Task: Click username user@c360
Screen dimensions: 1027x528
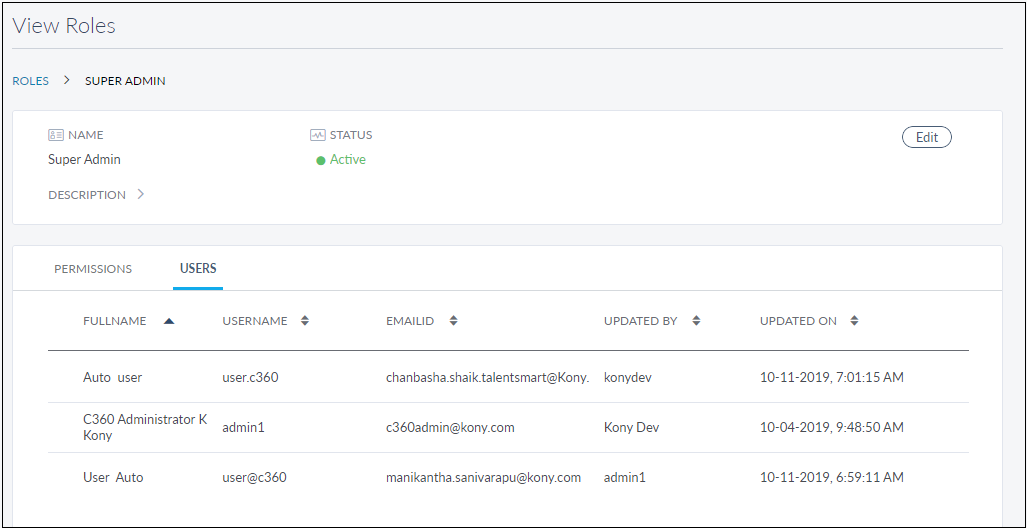Action: [254, 478]
